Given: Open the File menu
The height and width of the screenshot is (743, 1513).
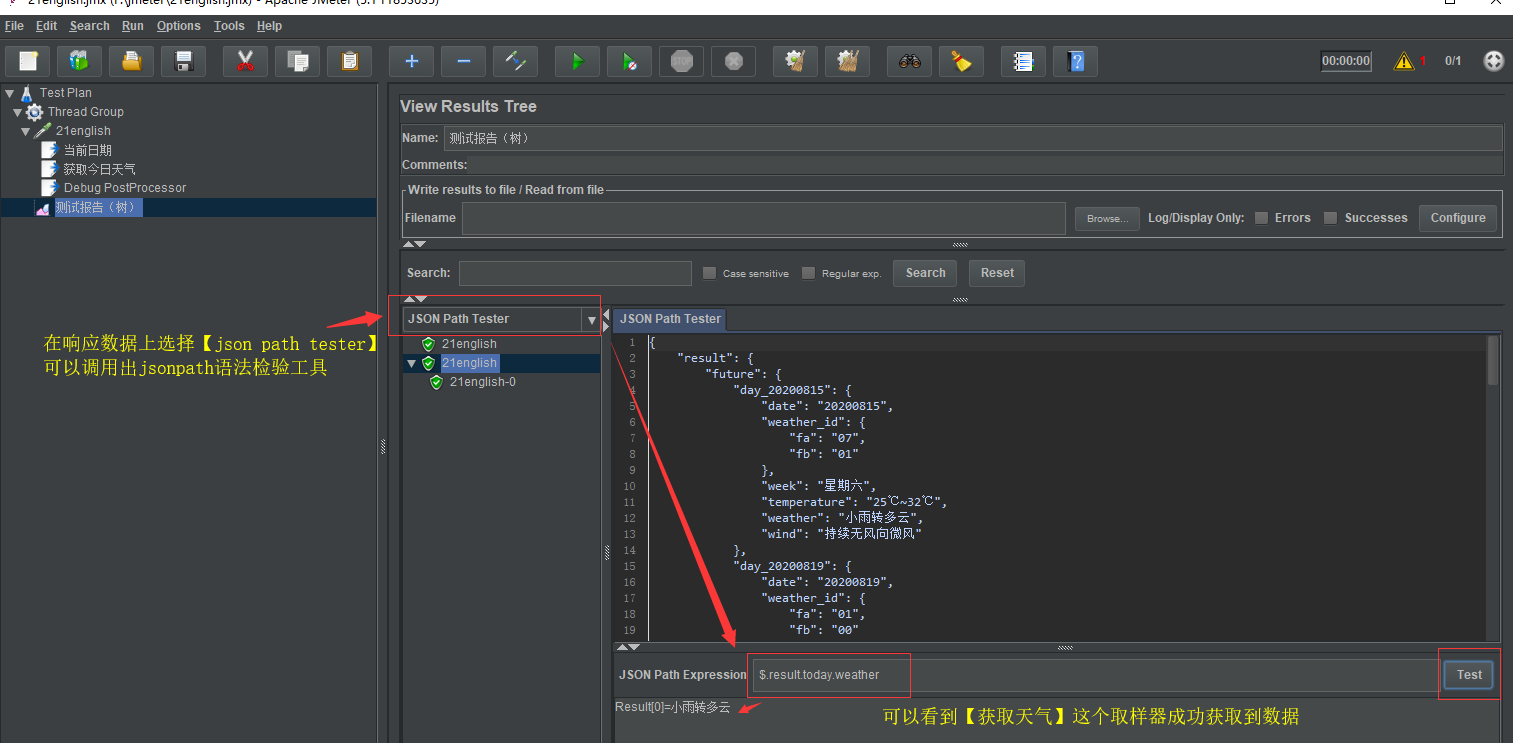Looking at the screenshot, I should click(14, 26).
